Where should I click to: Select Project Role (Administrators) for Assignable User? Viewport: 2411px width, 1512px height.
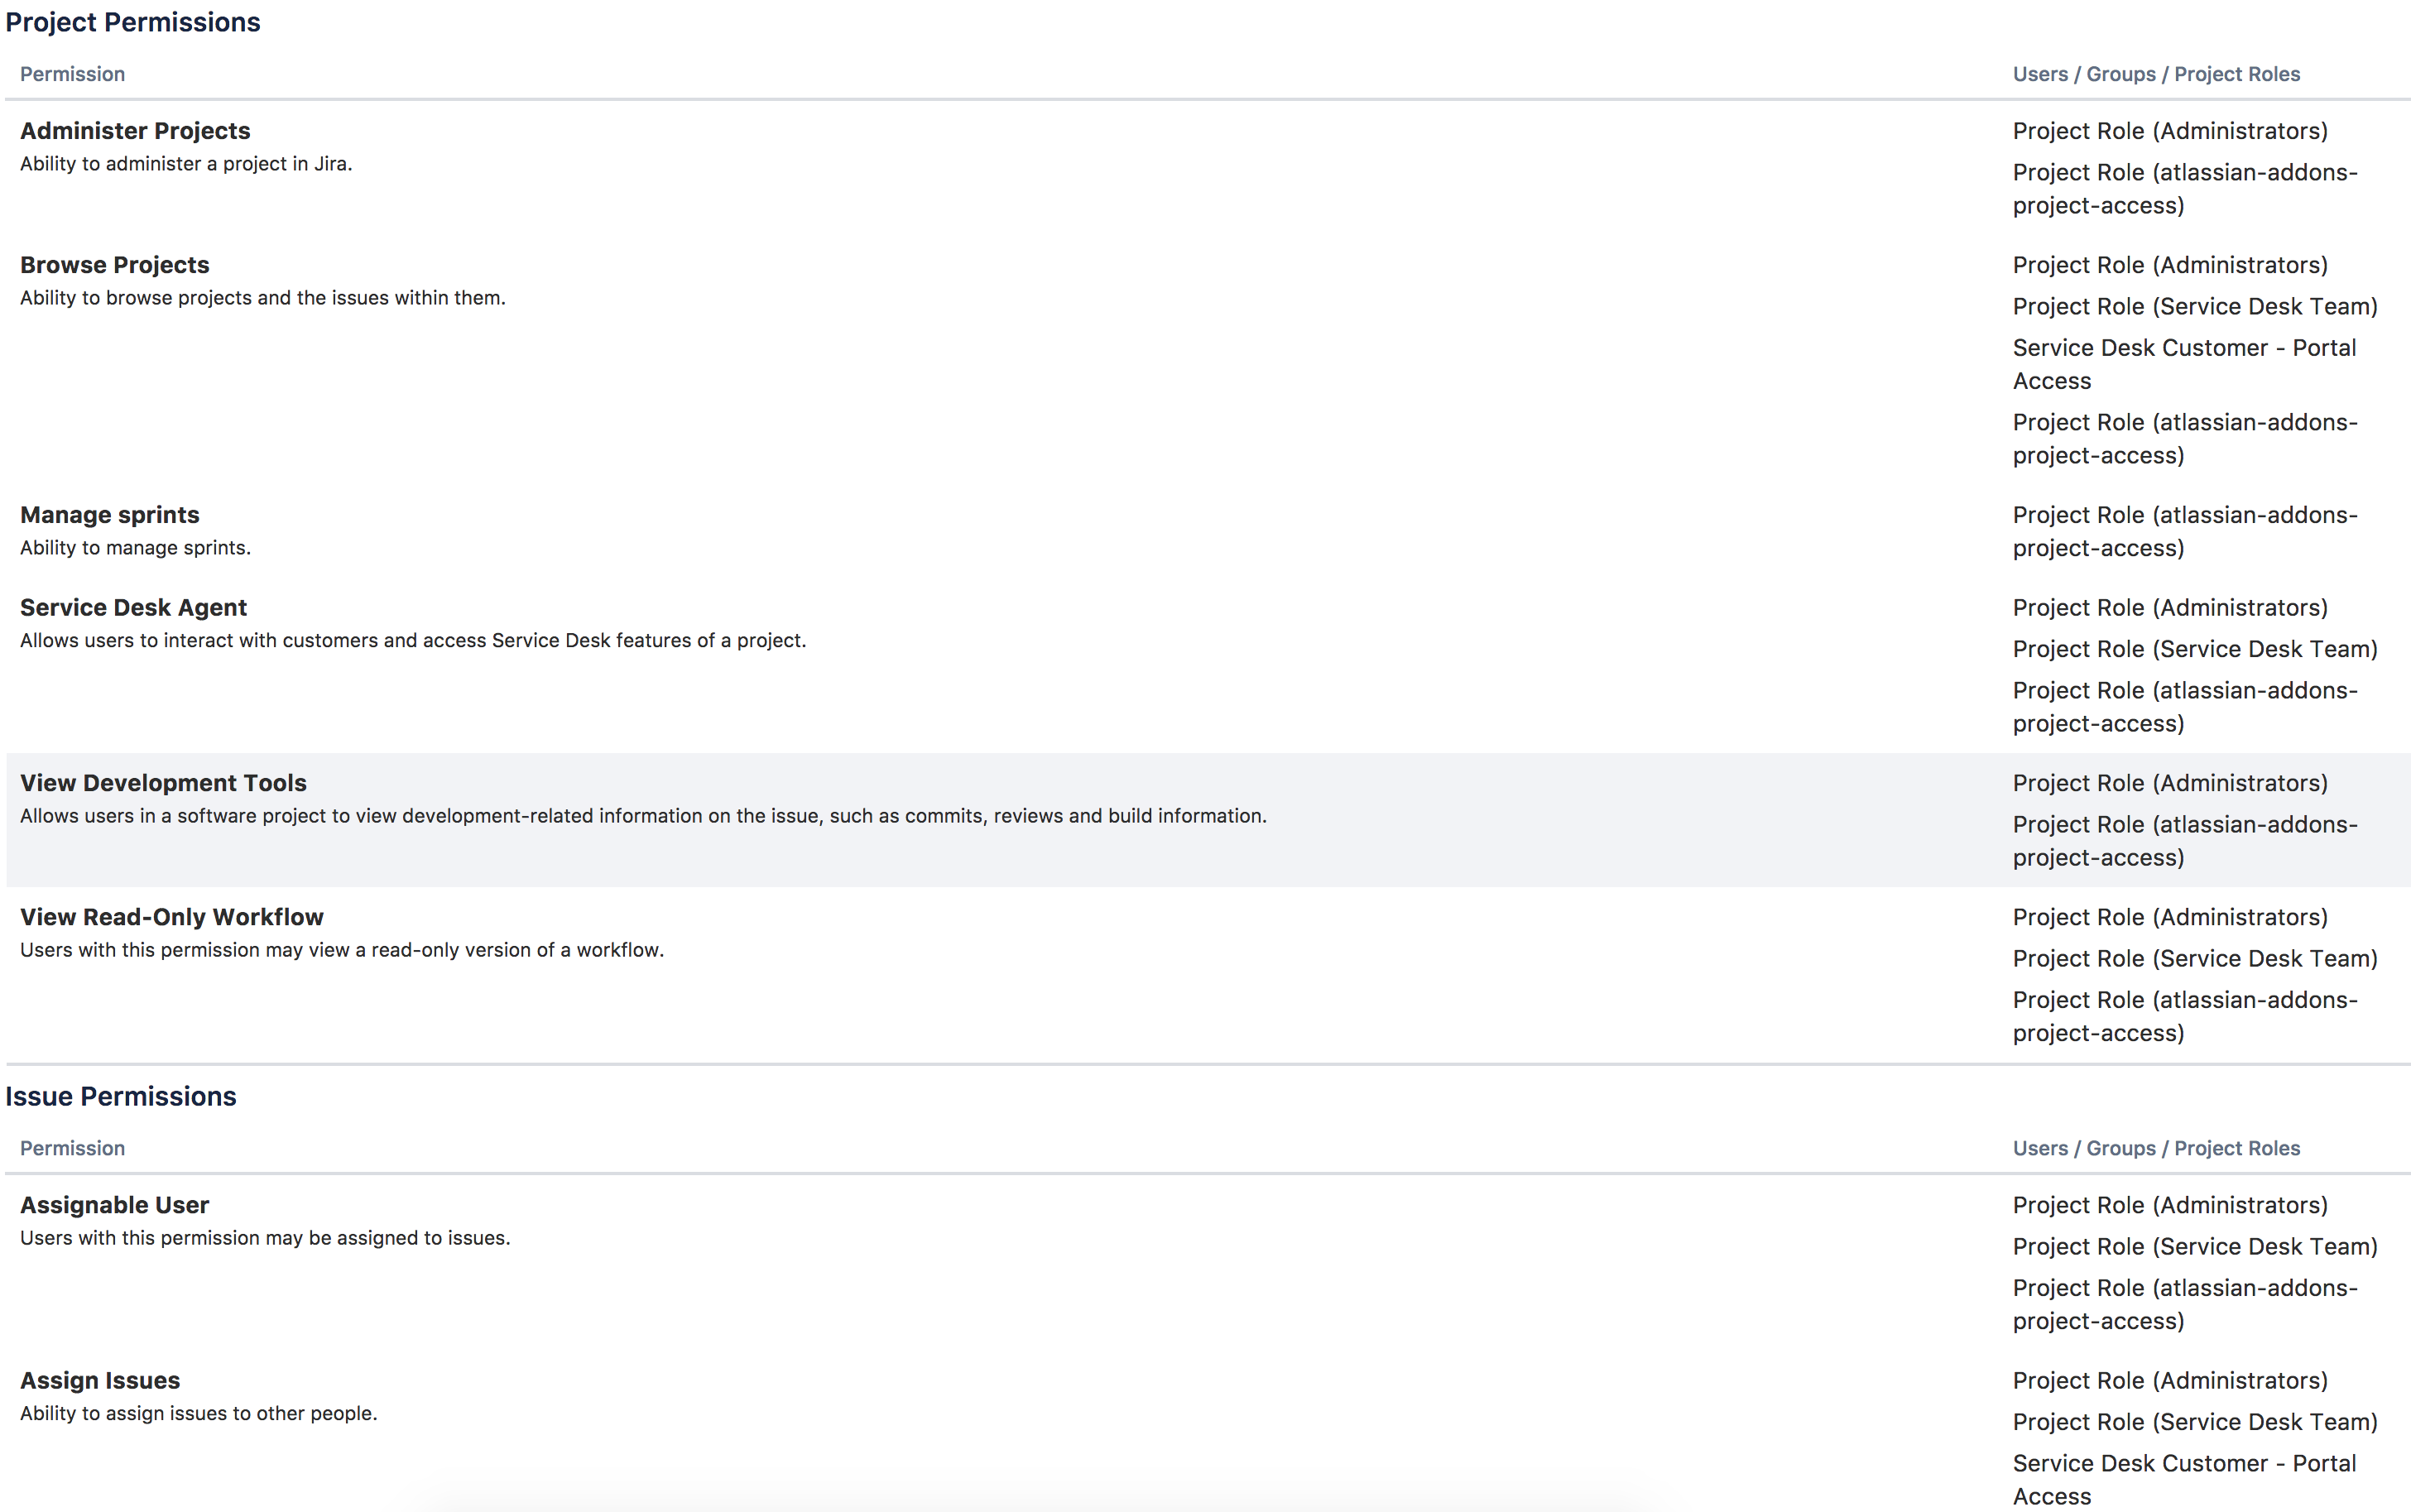point(2170,1205)
